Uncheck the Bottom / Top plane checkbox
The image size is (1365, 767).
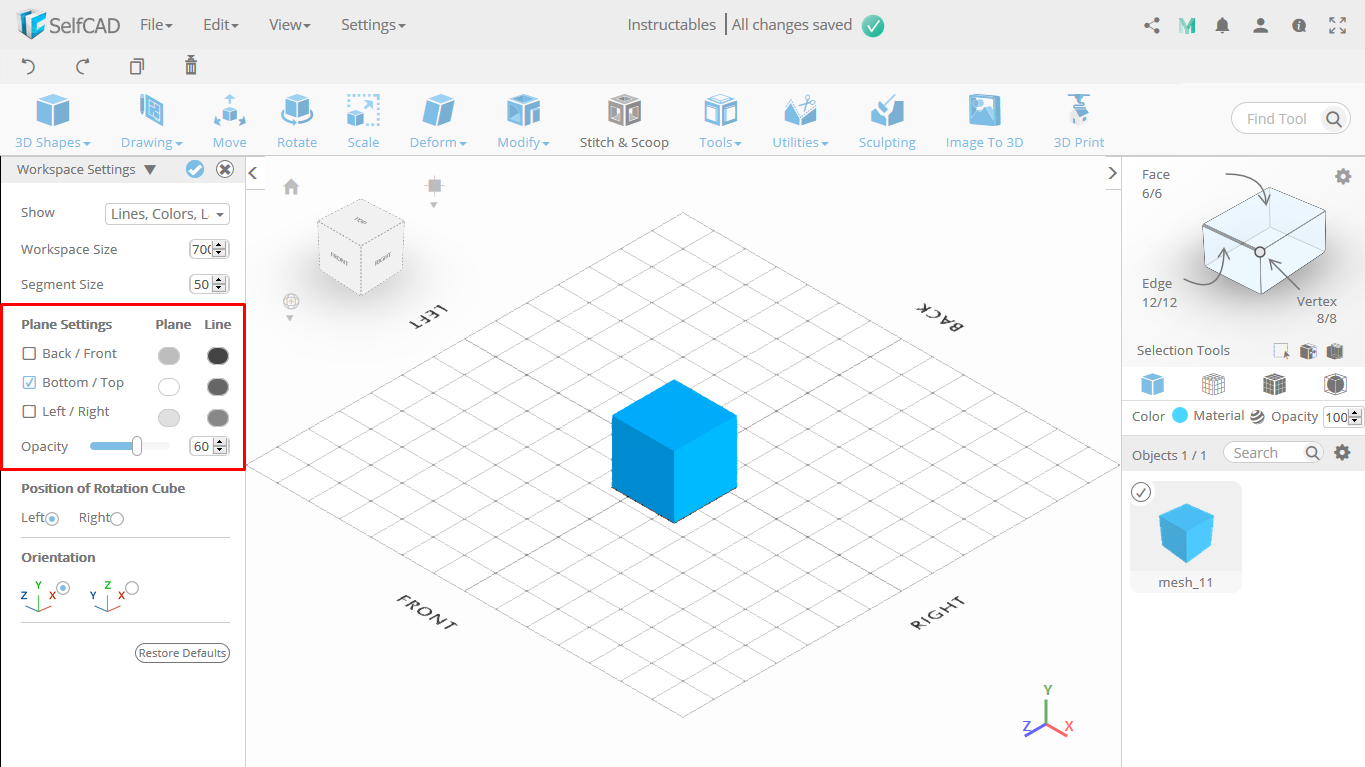(x=29, y=383)
